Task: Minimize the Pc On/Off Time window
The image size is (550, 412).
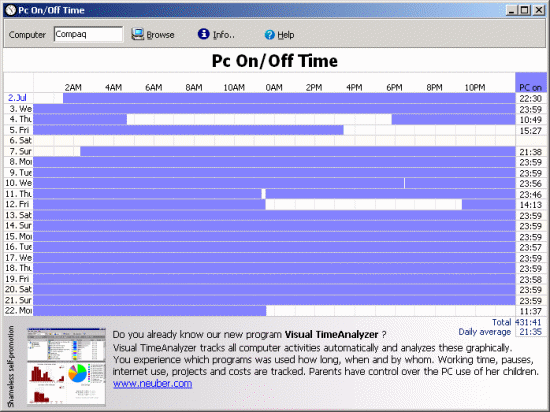Action: tap(512, 10)
